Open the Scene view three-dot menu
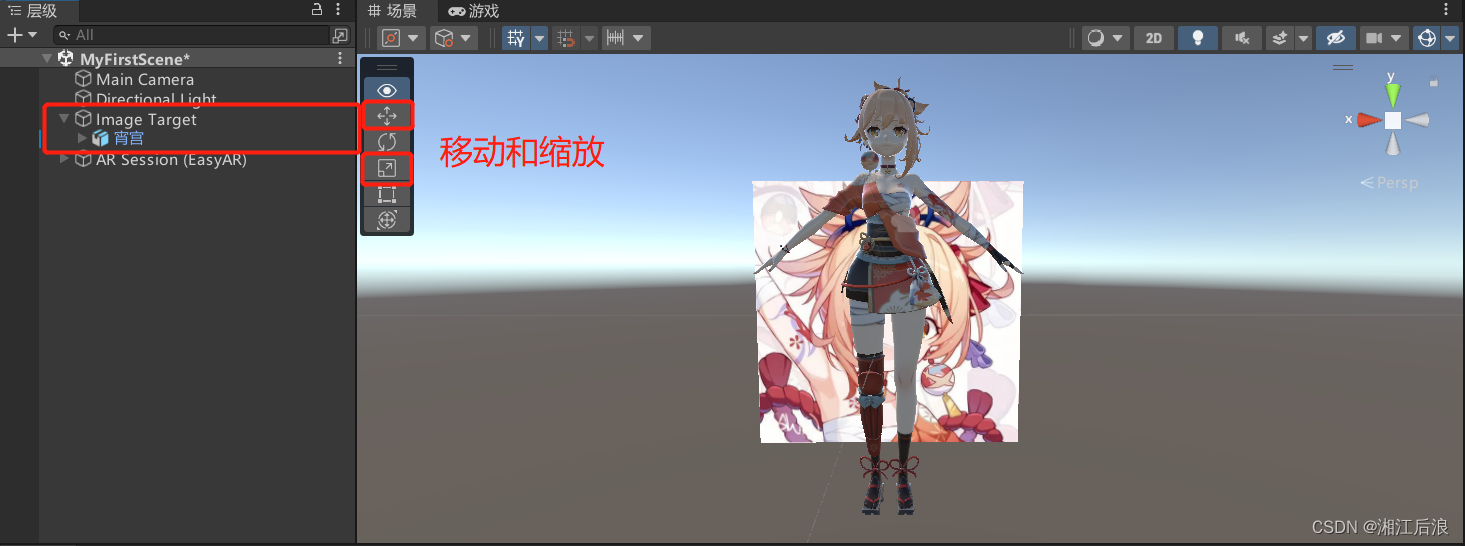 1446,10
